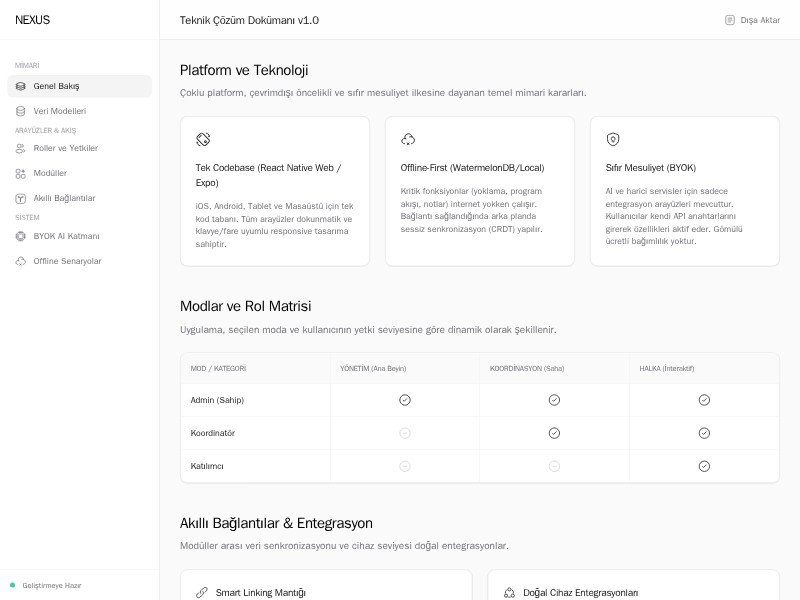800x600 pixels.
Task: Click the Genel Bakış layers icon
Action: click(21, 86)
